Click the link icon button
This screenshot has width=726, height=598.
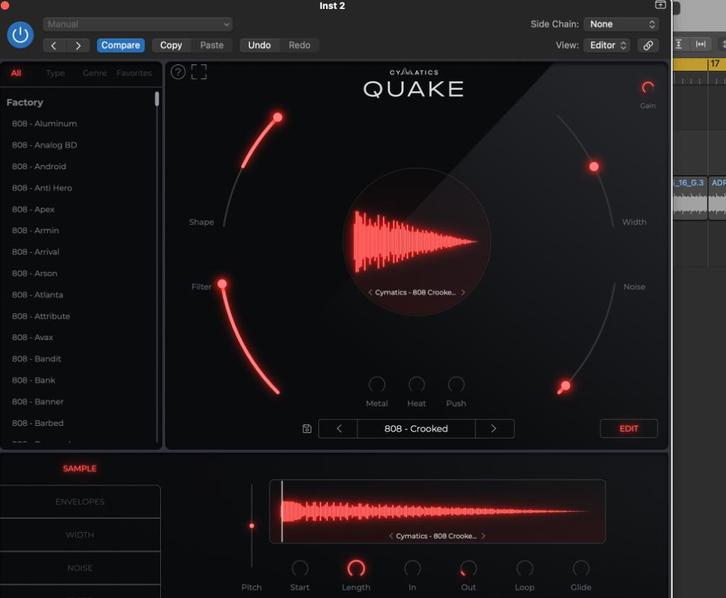pos(648,45)
